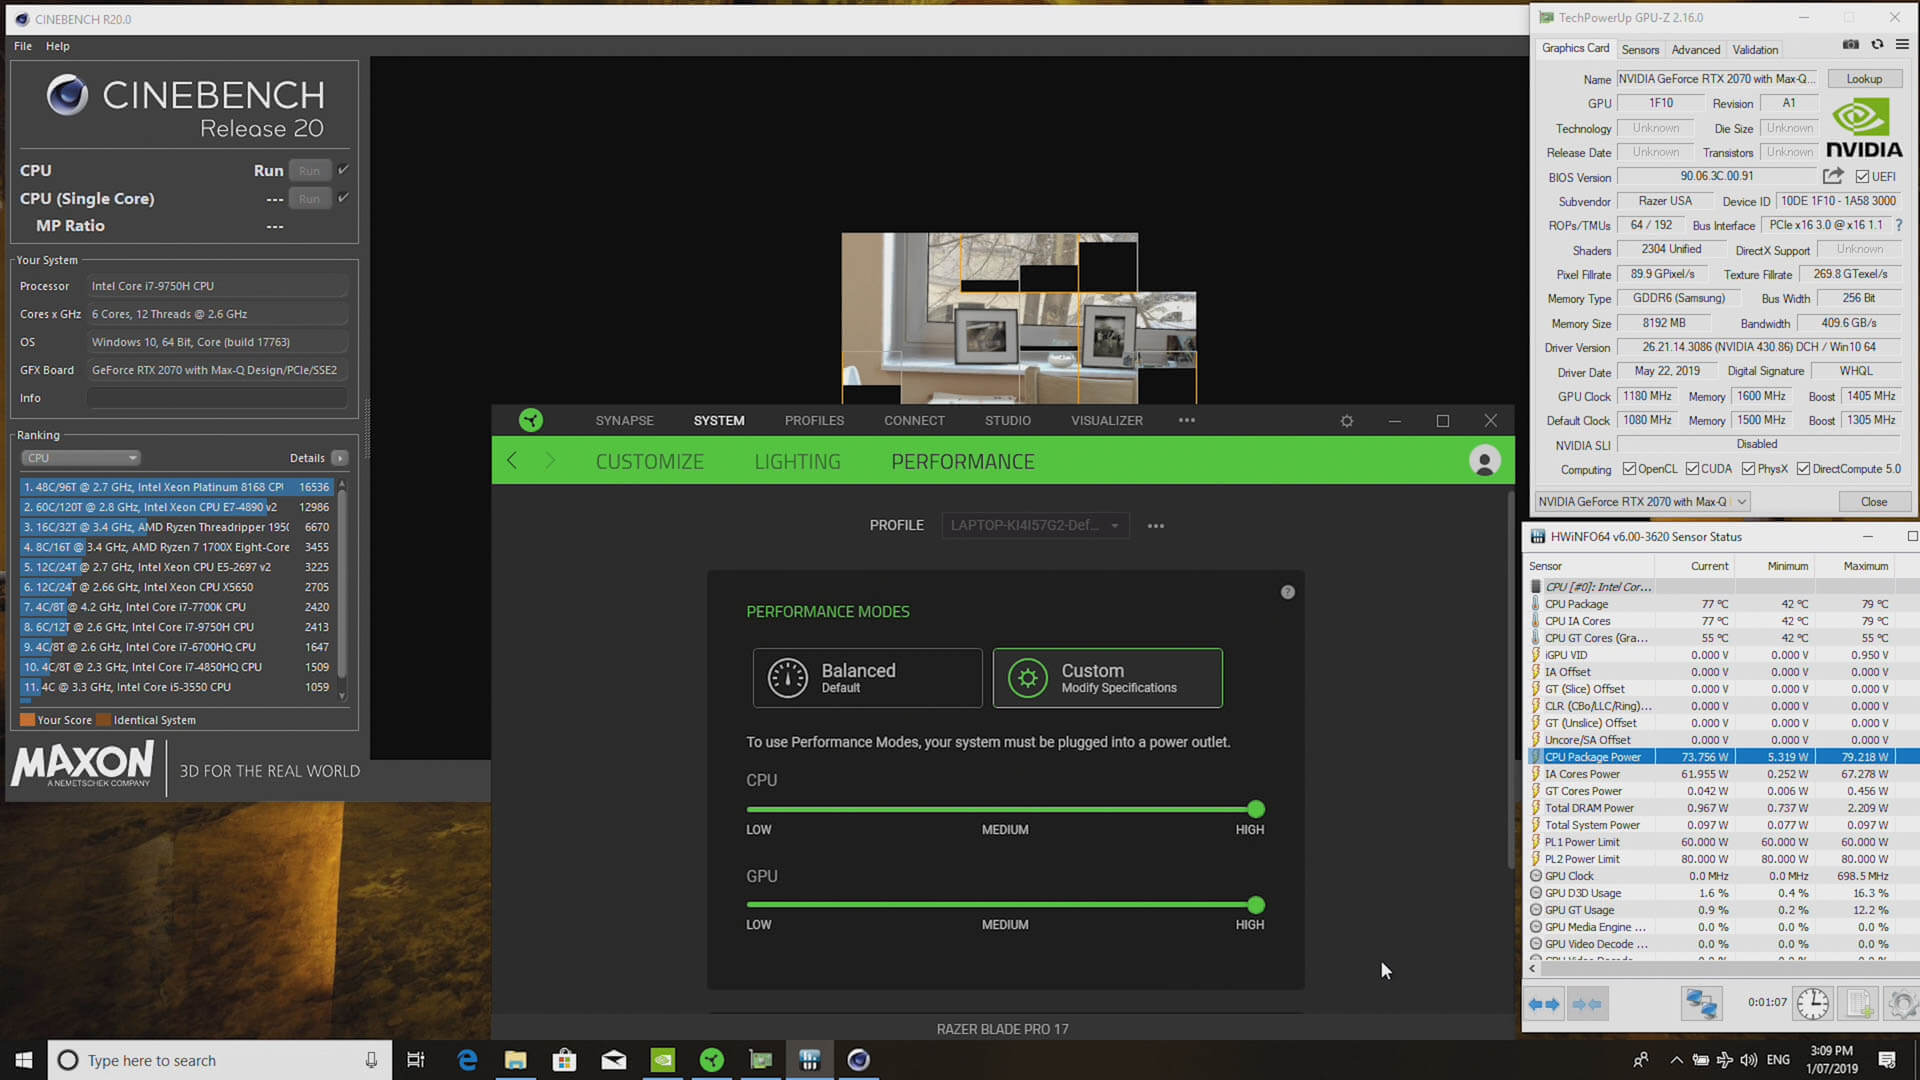Open Razer user account avatar
The height and width of the screenshot is (1080, 1920).
tap(1484, 461)
